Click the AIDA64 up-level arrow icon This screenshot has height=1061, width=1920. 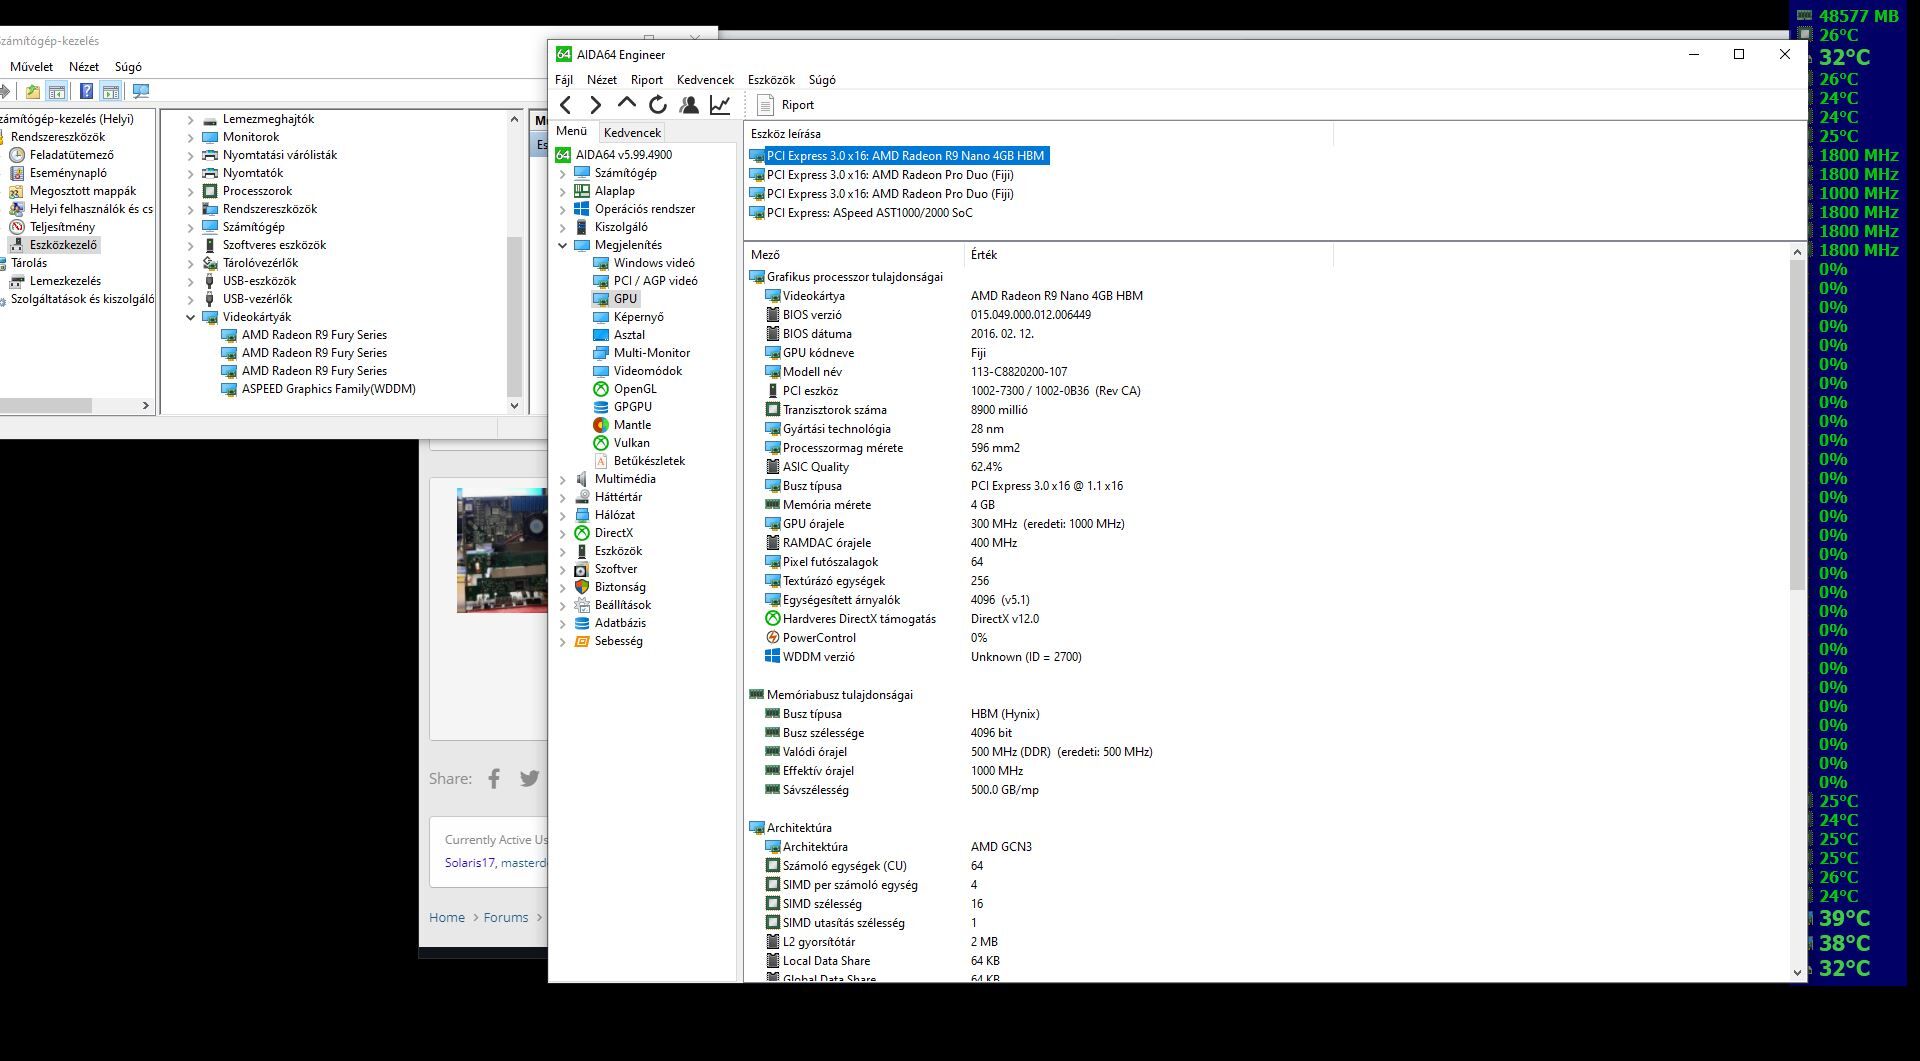(x=627, y=104)
